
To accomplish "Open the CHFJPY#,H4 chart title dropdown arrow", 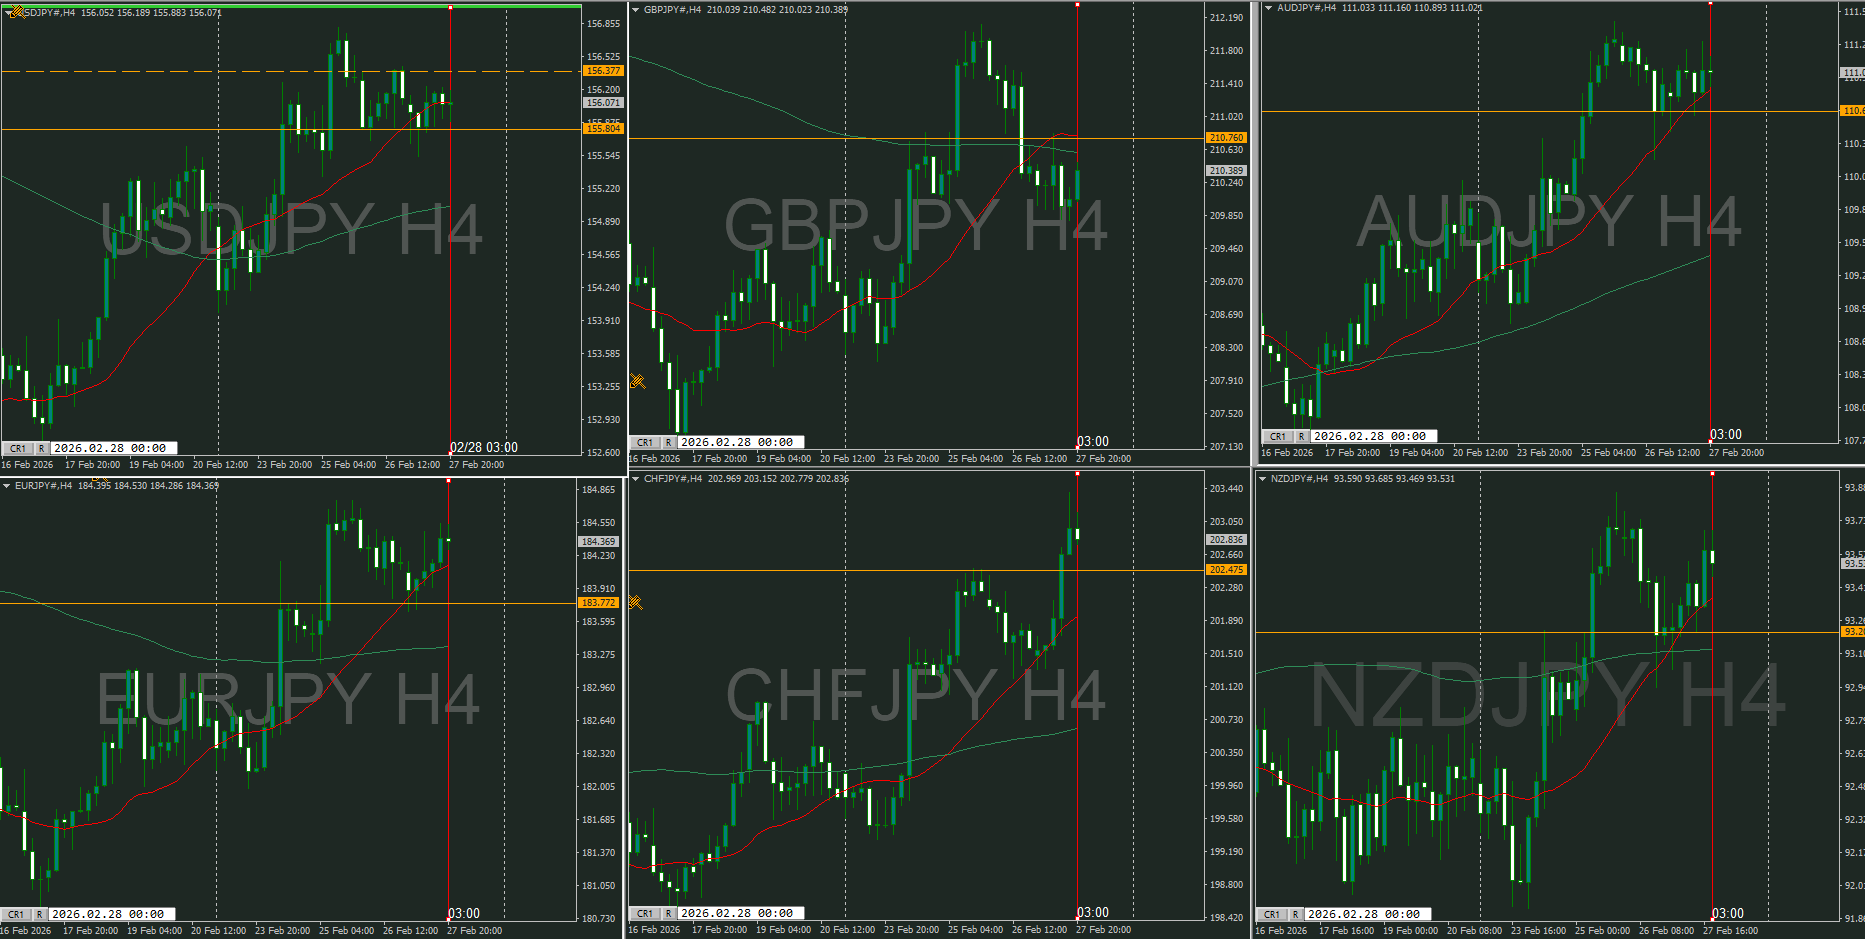I will (635, 479).
